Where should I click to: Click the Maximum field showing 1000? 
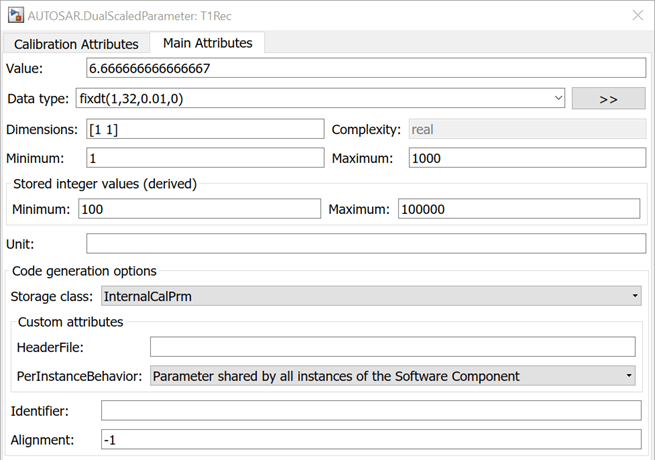(x=527, y=158)
